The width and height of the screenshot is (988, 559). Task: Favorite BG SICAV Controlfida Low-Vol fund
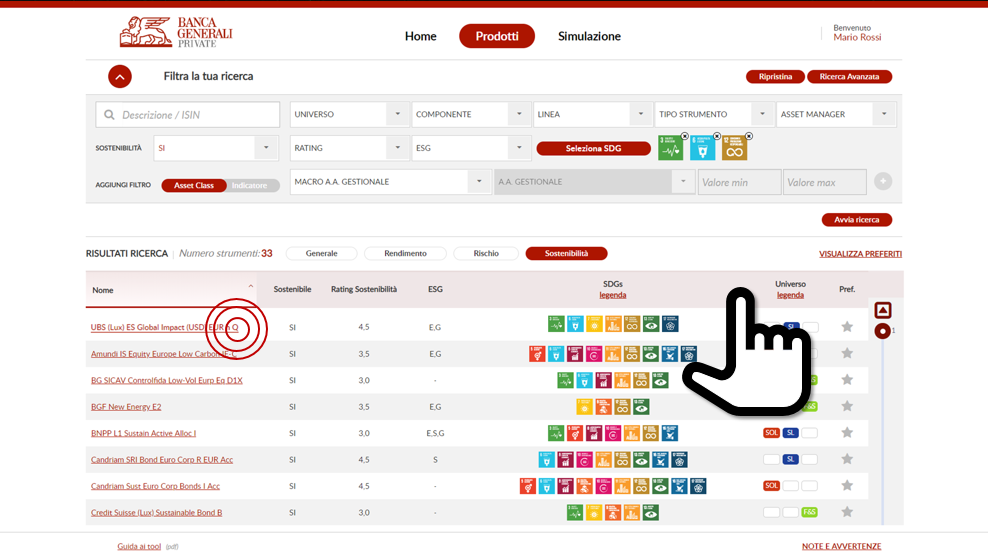(847, 379)
